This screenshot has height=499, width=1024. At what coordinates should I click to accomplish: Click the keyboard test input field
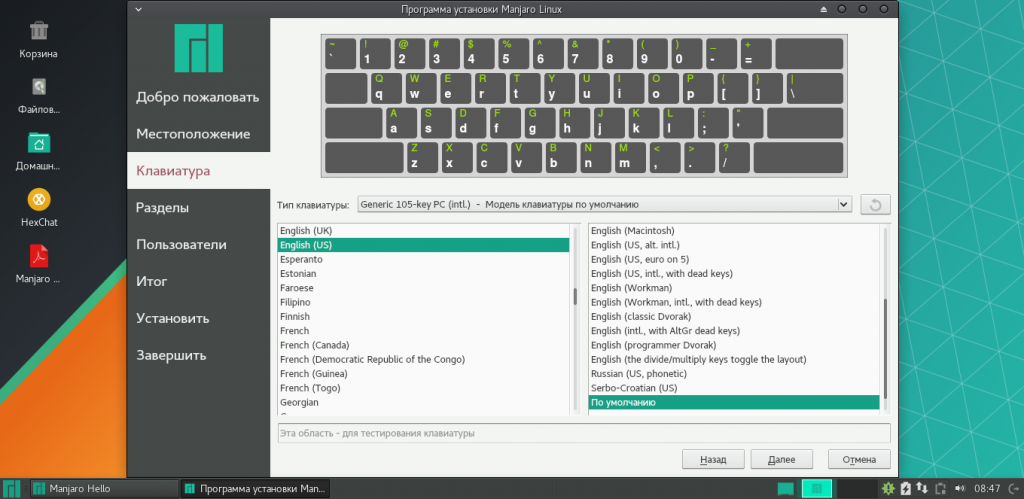[x=583, y=433]
